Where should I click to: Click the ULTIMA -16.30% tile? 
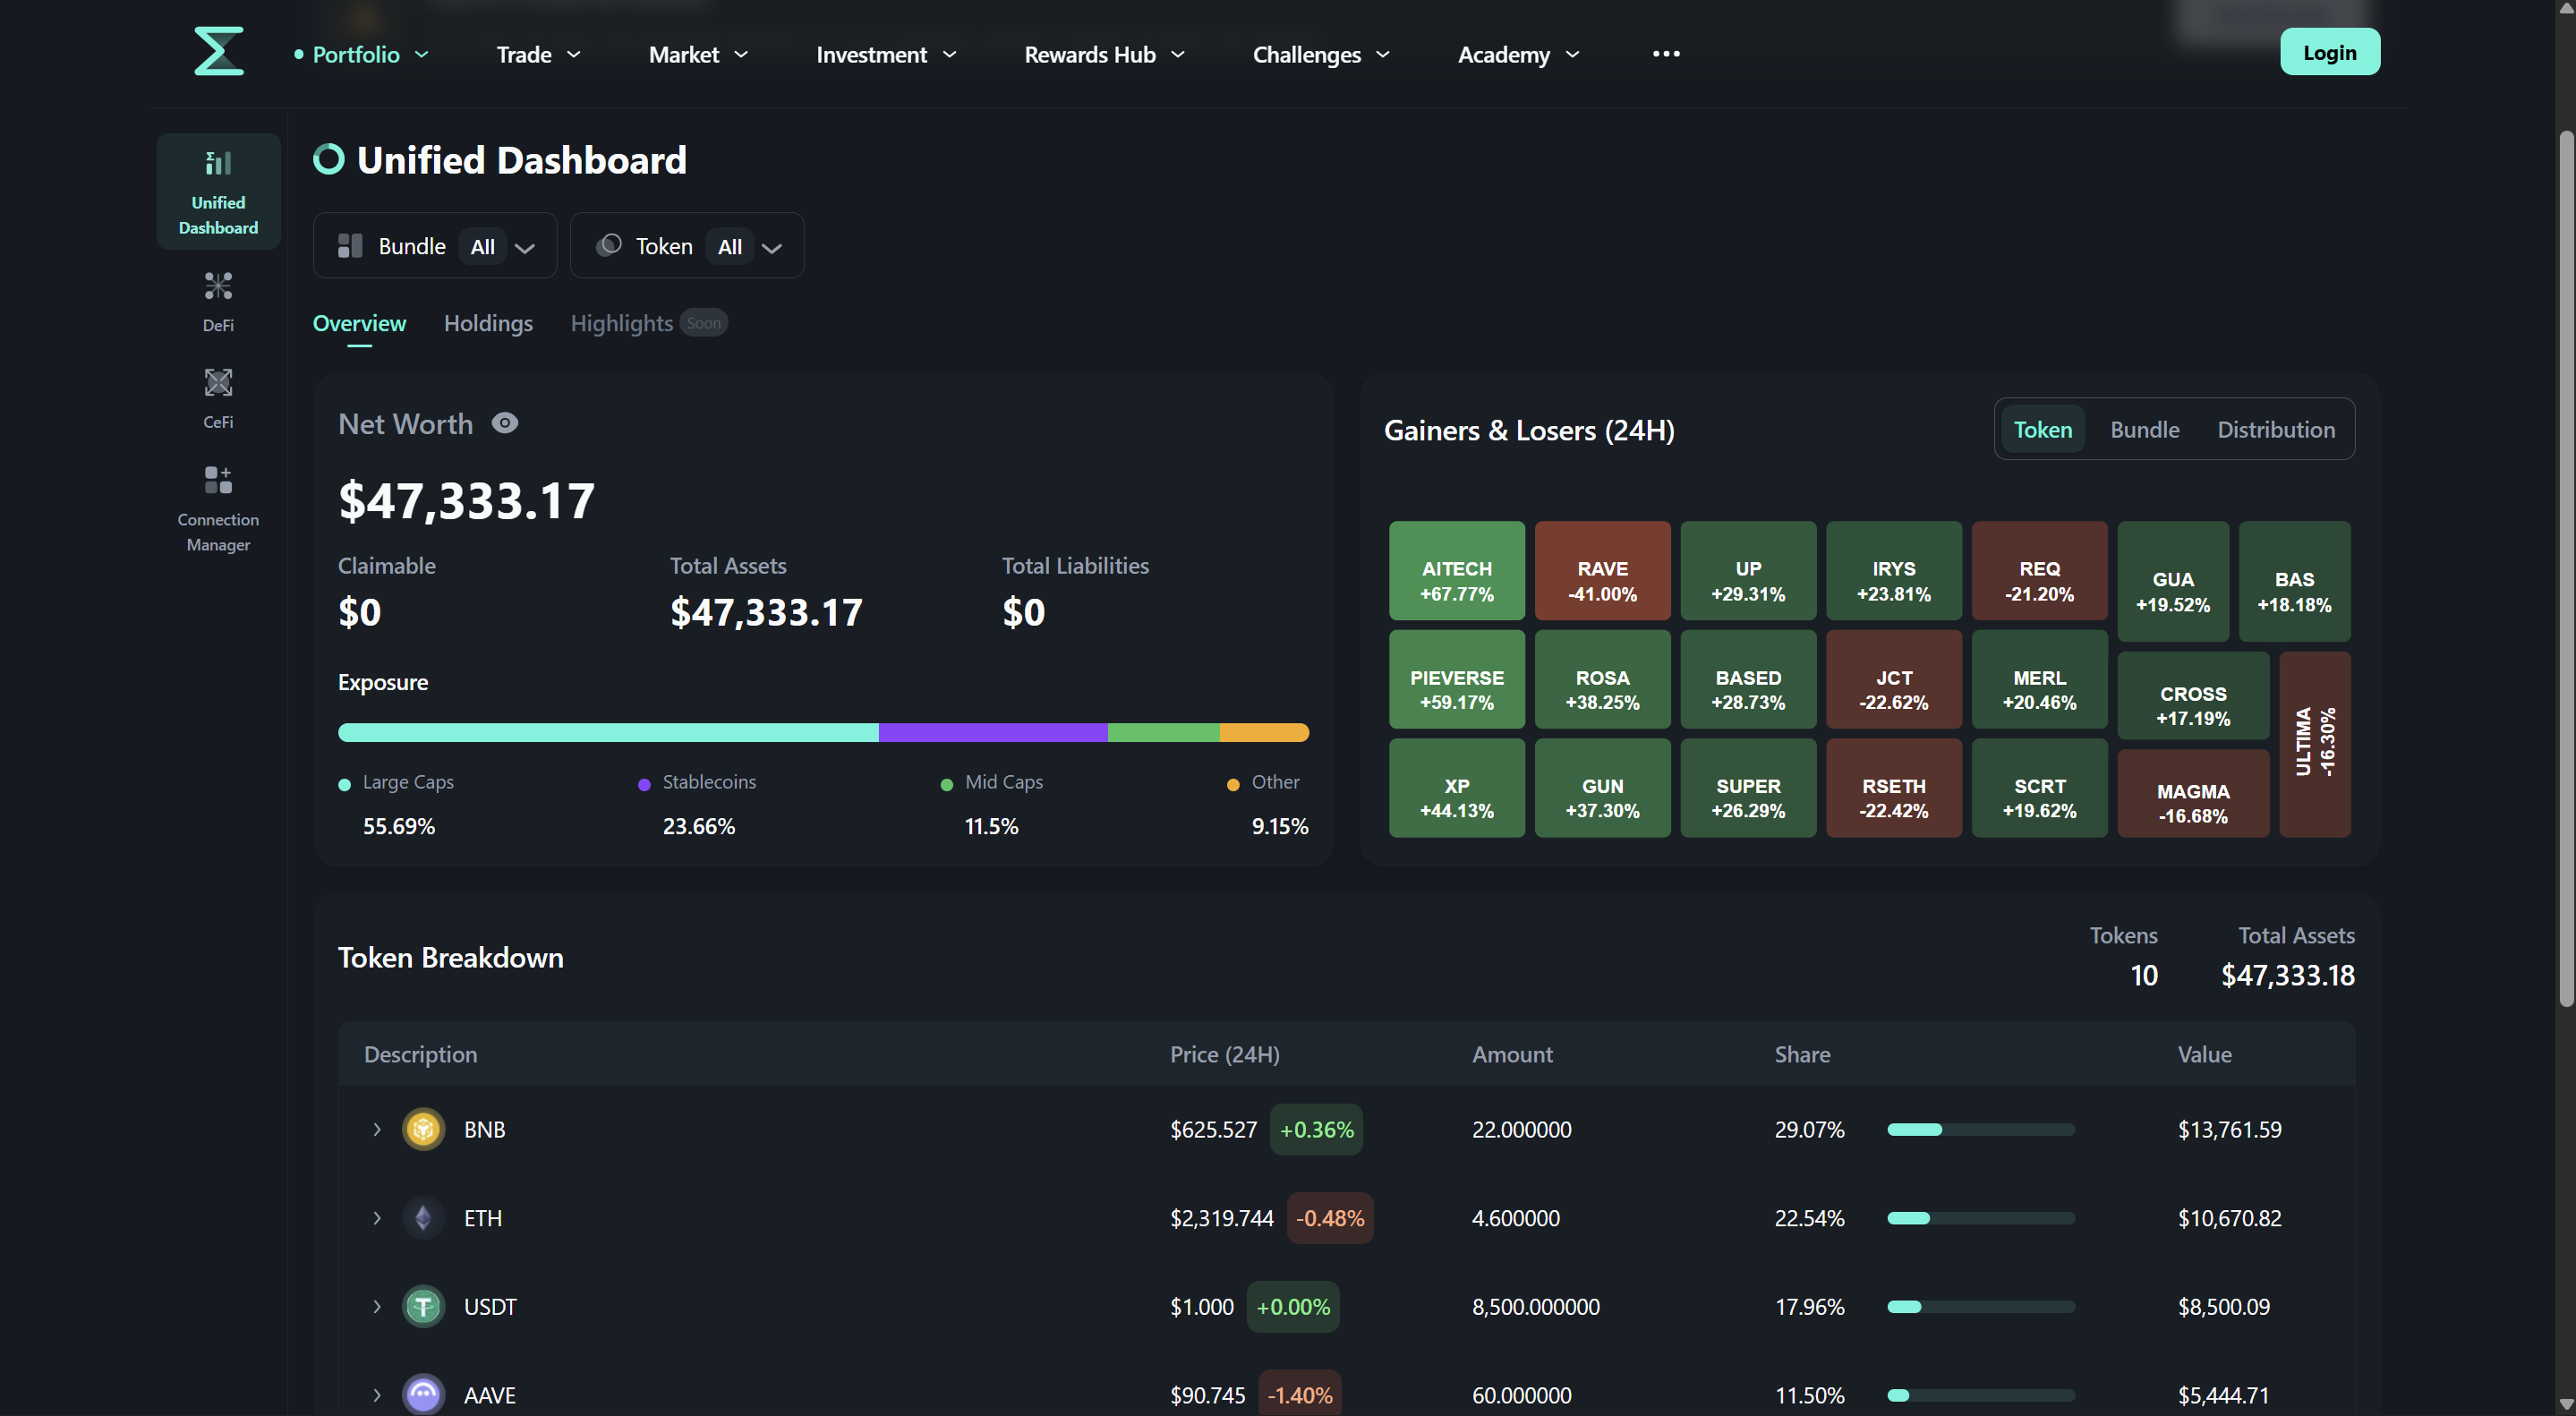point(2314,745)
